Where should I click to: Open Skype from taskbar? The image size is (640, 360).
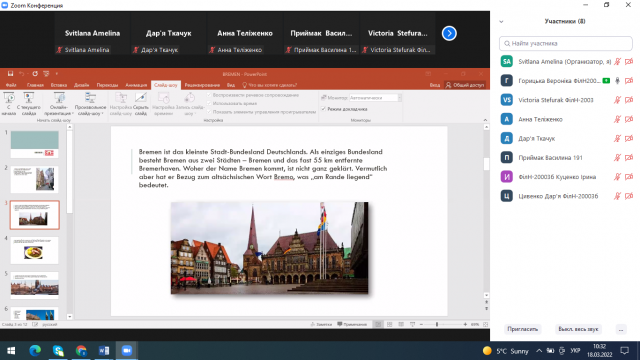pos(58,351)
